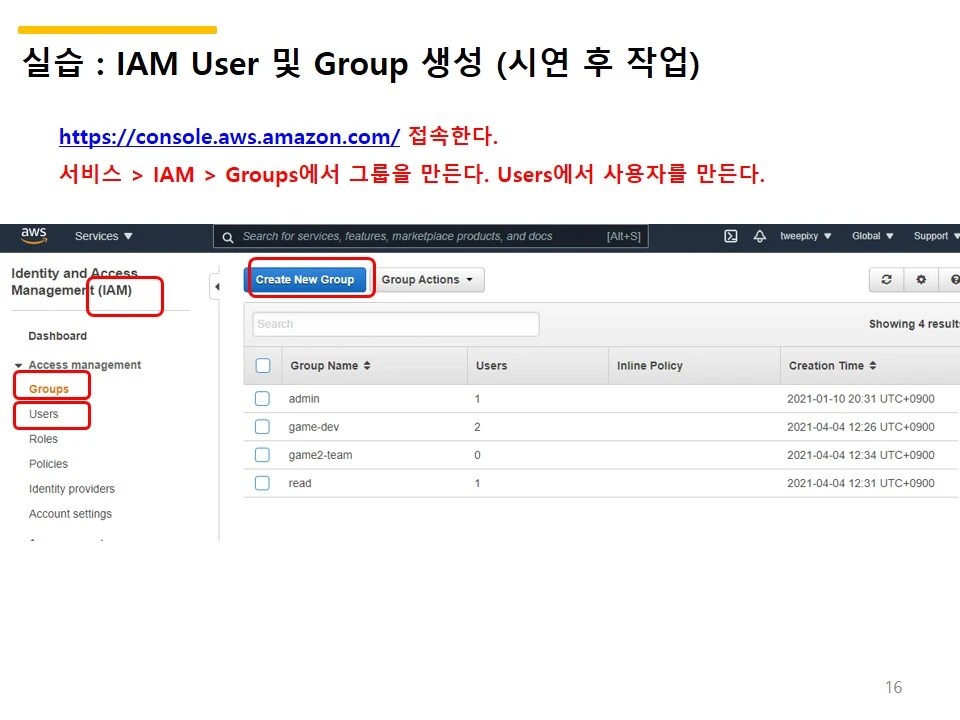The height and width of the screenshot is (720, 960).
Task: Select Users in the sidebar
Action: [43, 414]
